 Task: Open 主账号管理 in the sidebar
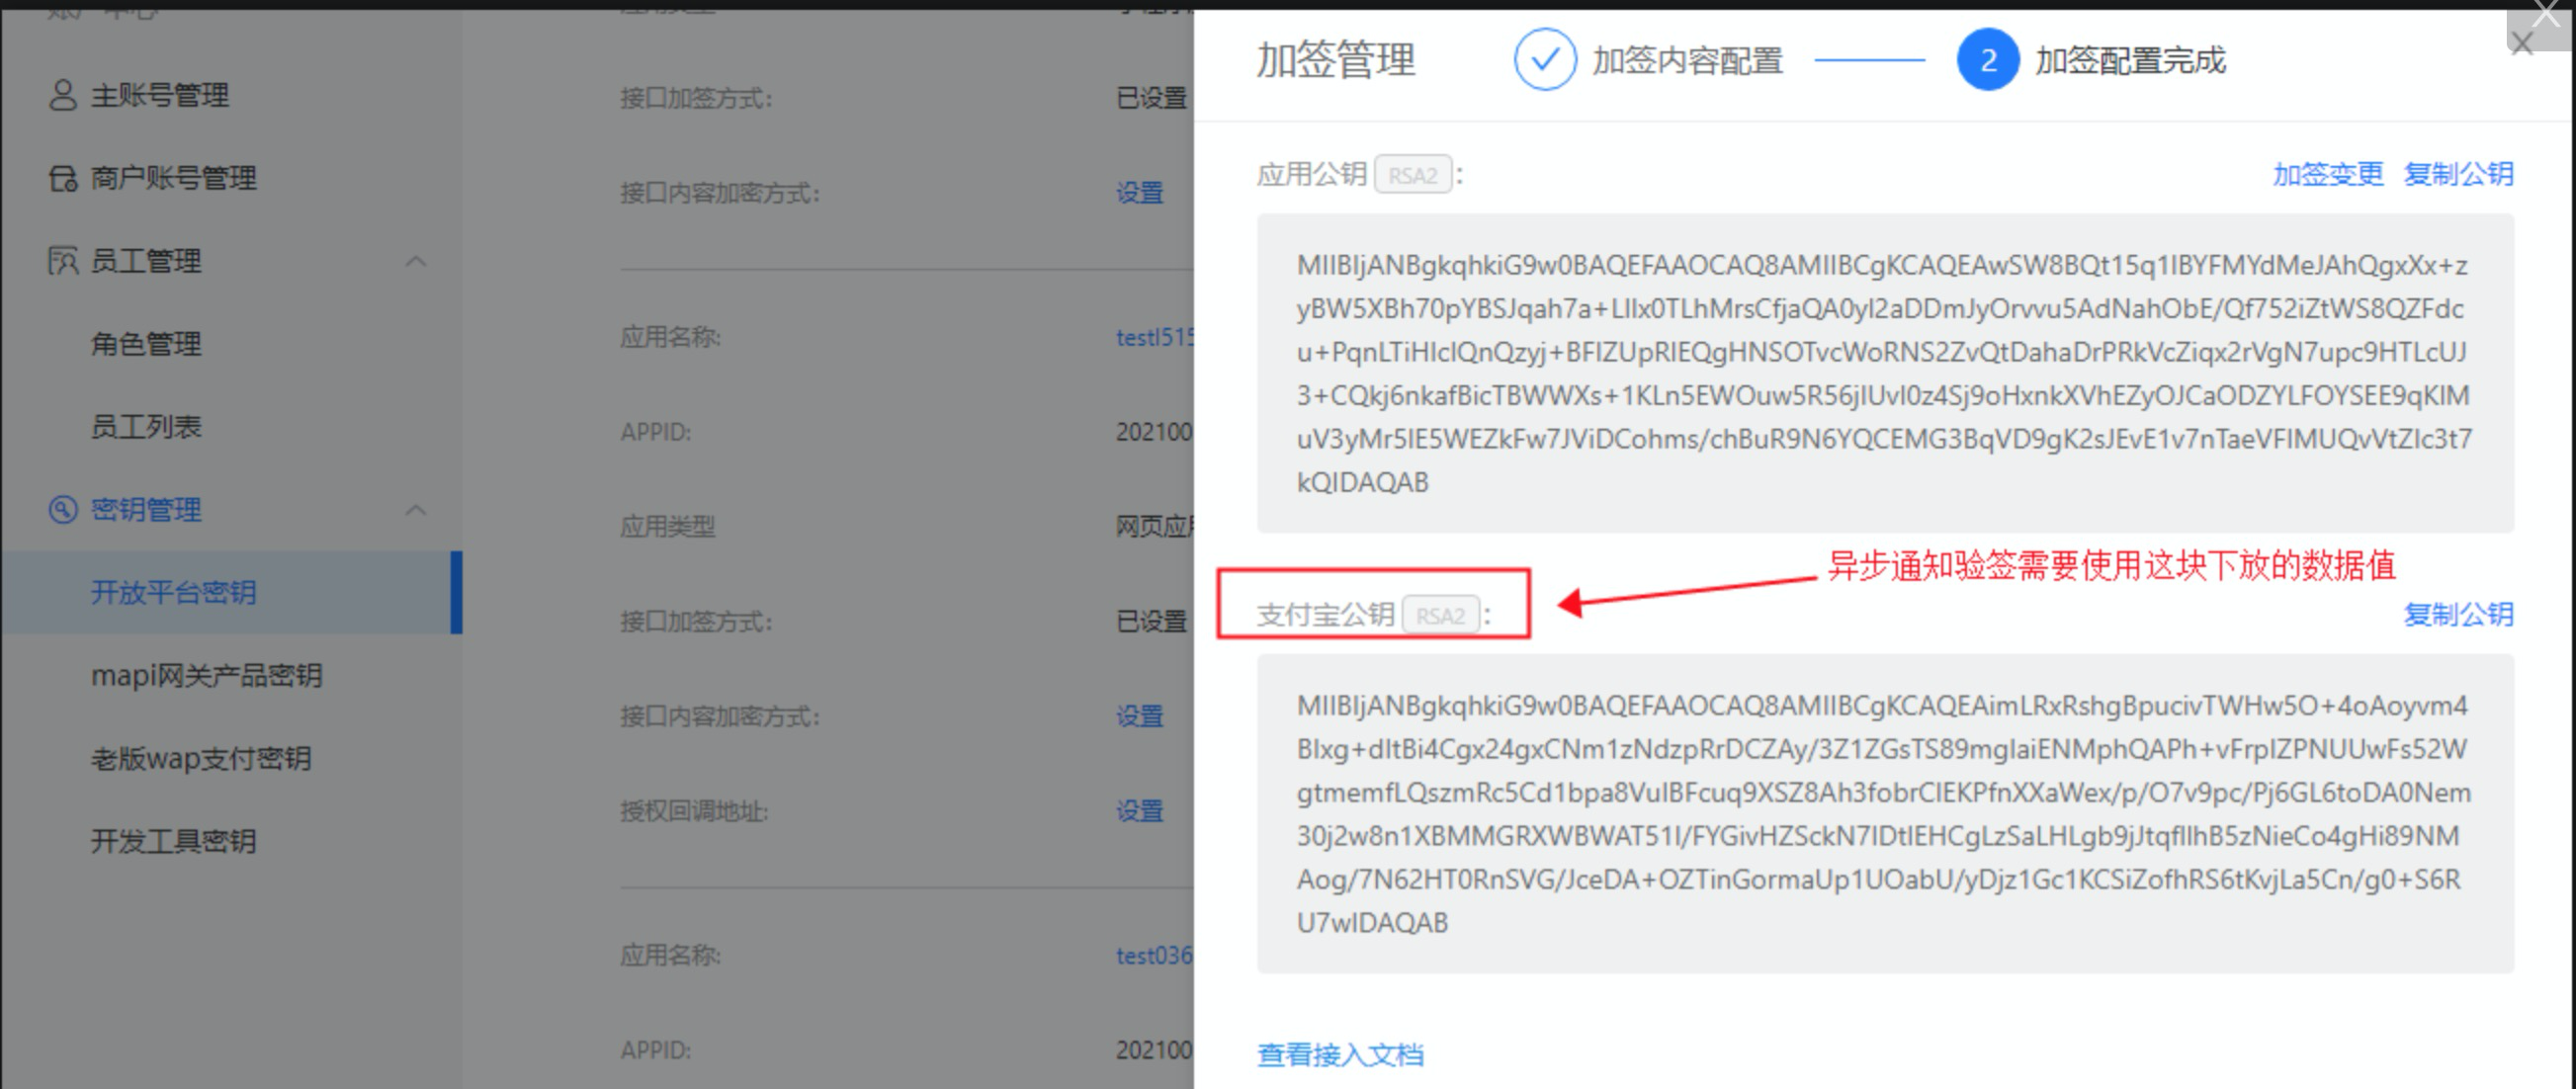tap(160, 95)
